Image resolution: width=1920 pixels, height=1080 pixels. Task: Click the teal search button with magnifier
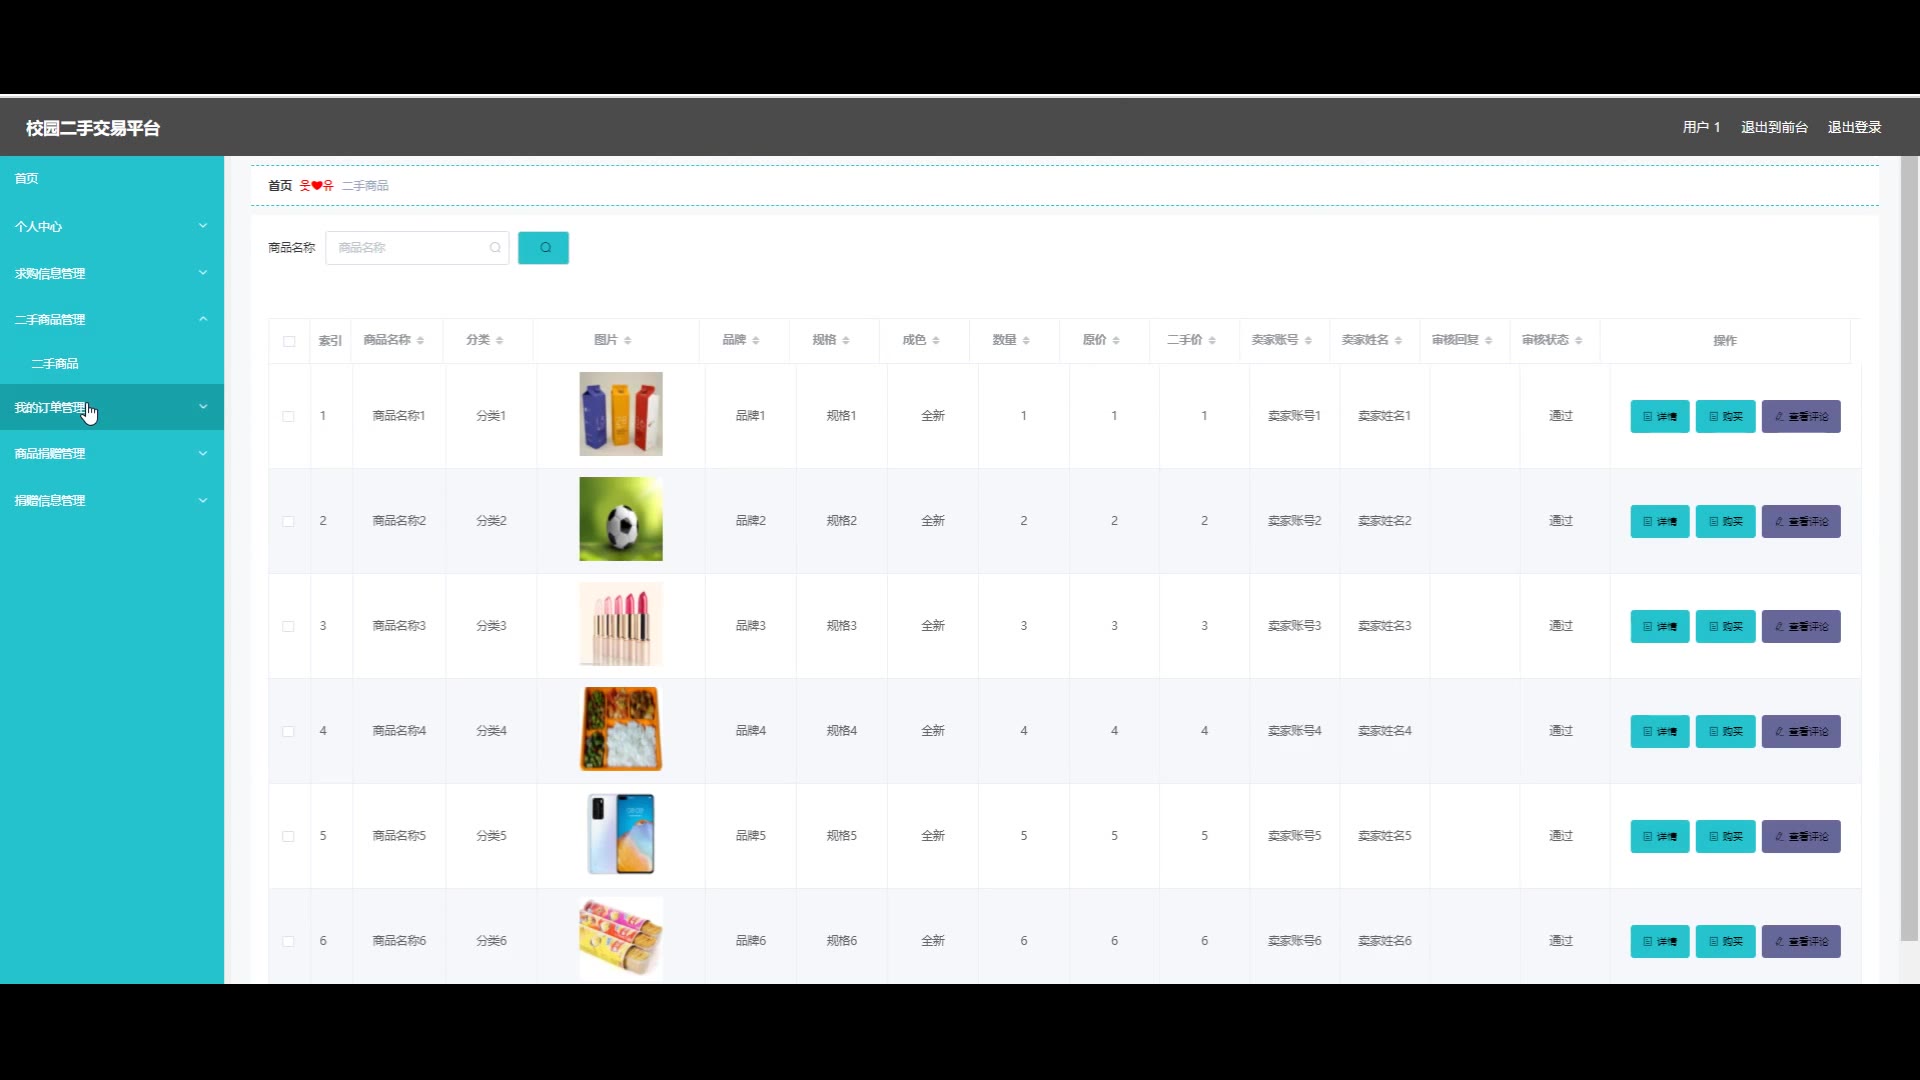543,248
